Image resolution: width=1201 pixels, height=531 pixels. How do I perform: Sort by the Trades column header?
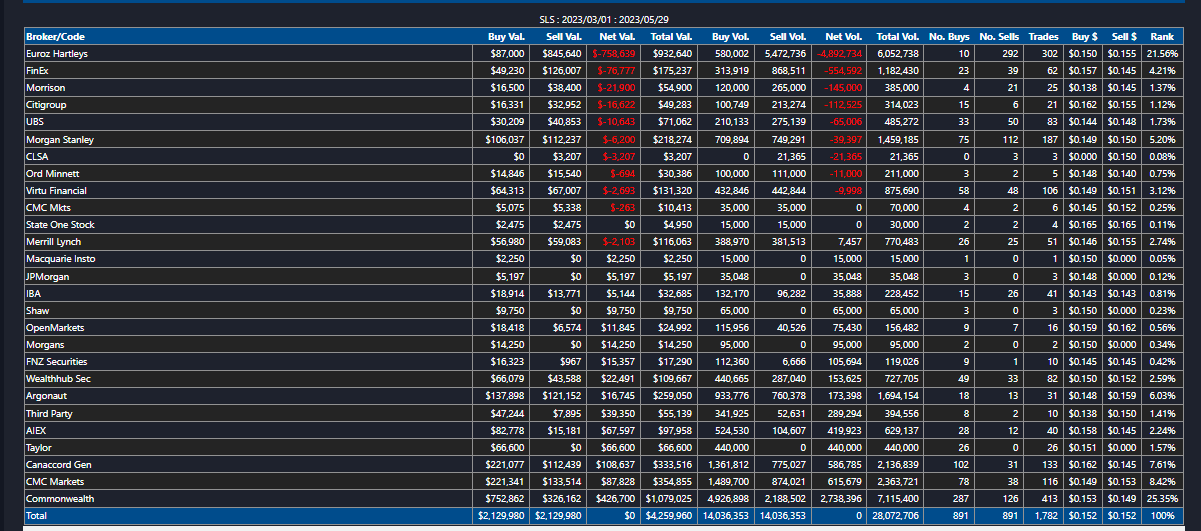(x=1045, y=36)
